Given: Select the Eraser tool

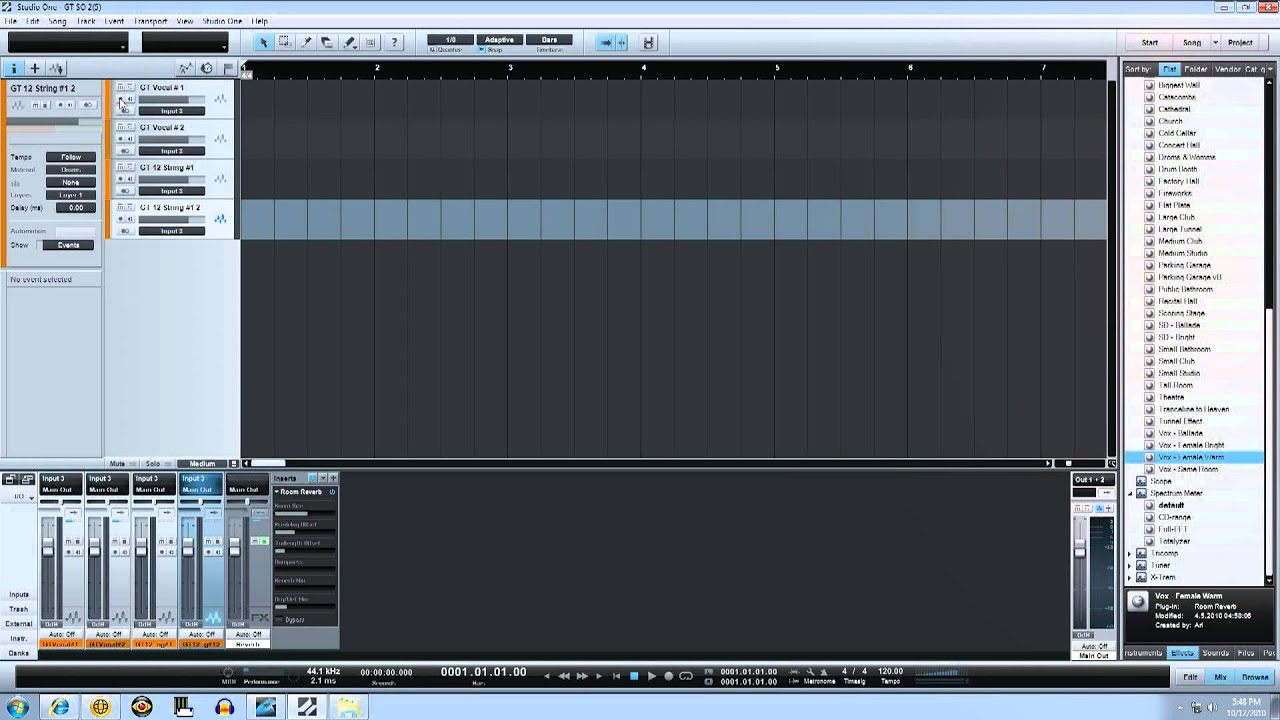Looking at the screenshot, I should (x=328, y=42).
